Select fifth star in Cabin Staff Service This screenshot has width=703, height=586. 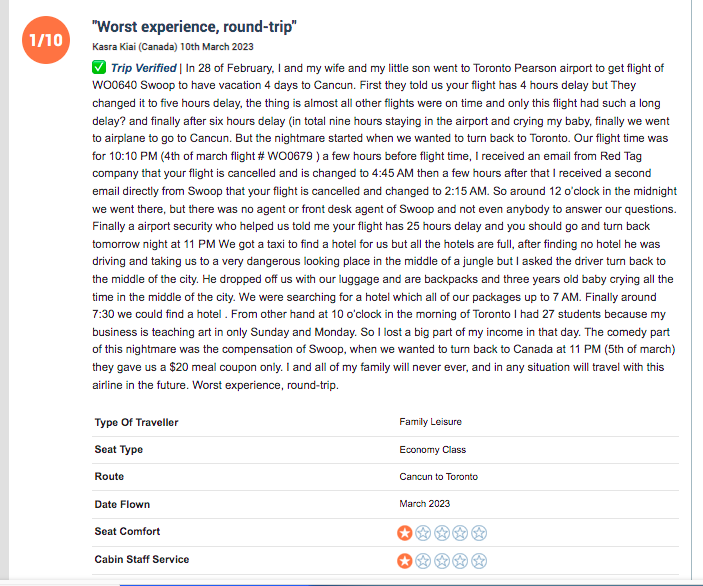479,560
